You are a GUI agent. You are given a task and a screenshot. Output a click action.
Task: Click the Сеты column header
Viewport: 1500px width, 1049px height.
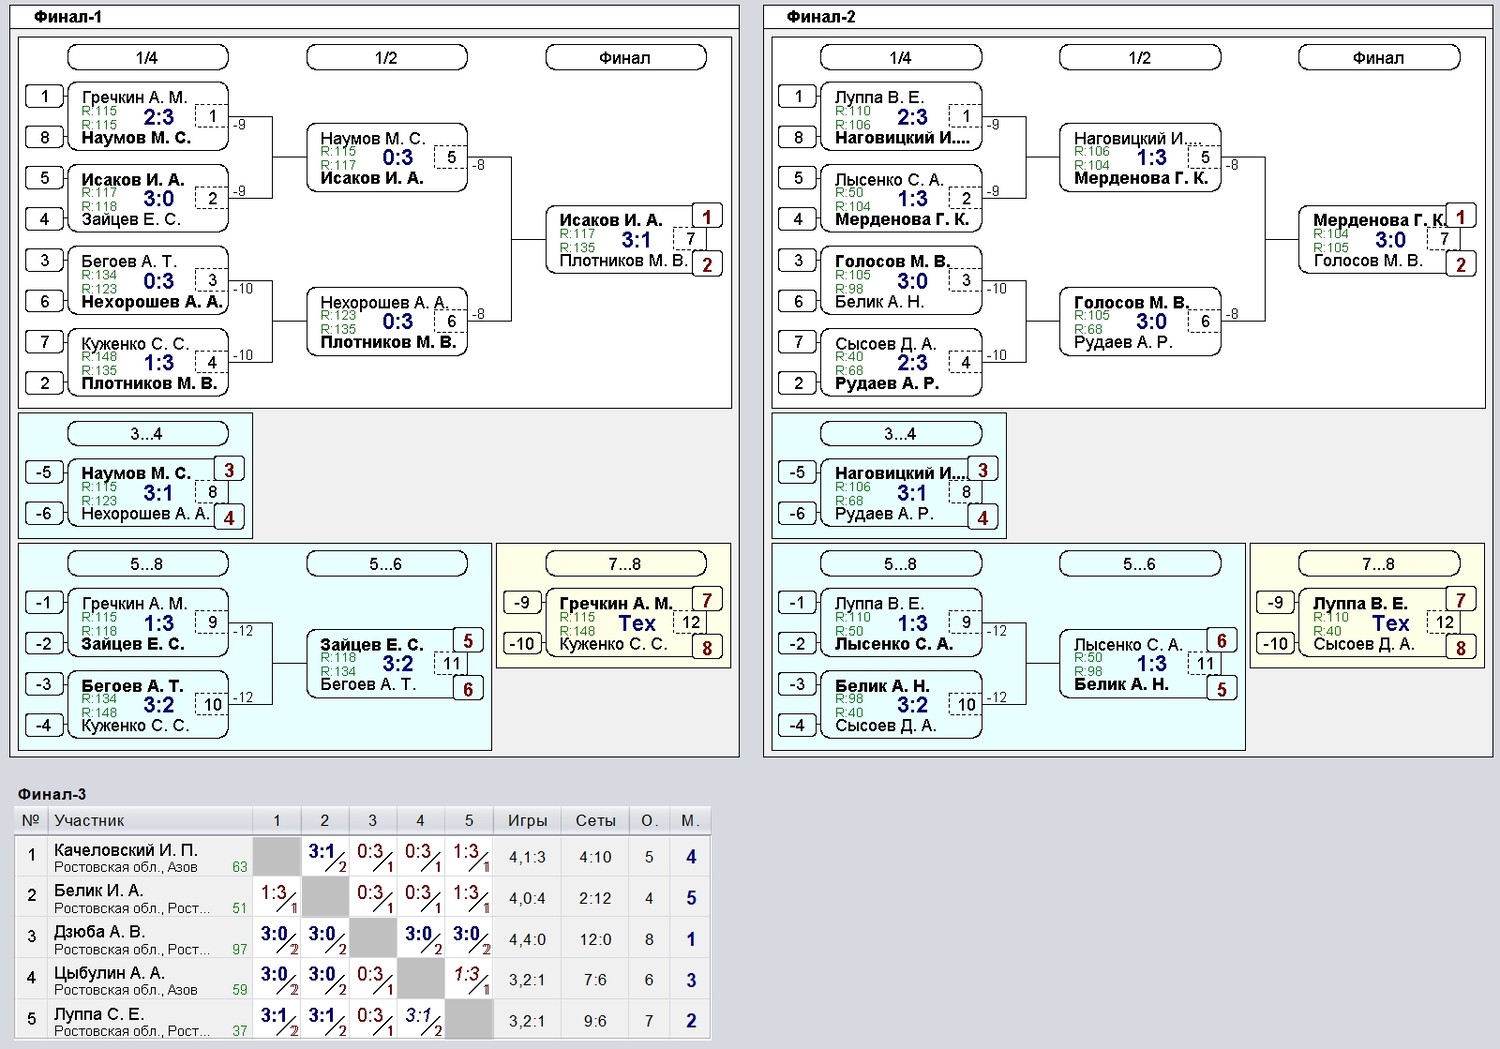(x=595, y=820)
